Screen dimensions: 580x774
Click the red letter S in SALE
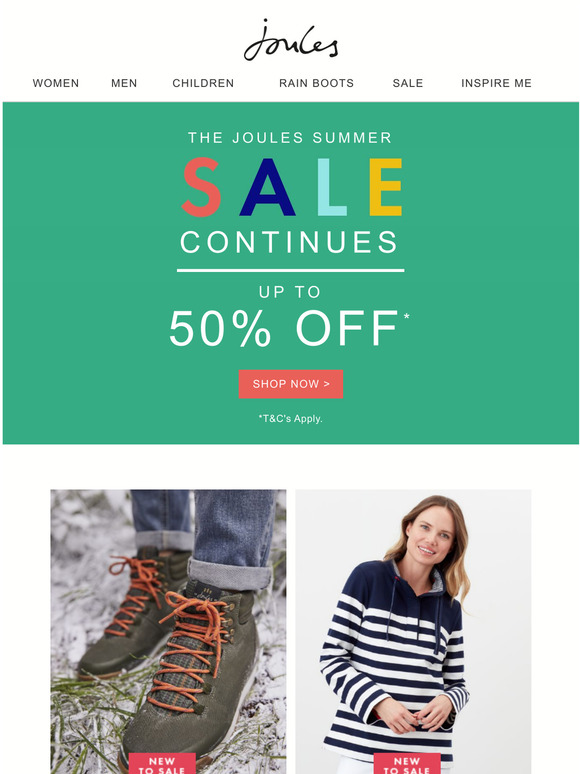coord(201,187)
